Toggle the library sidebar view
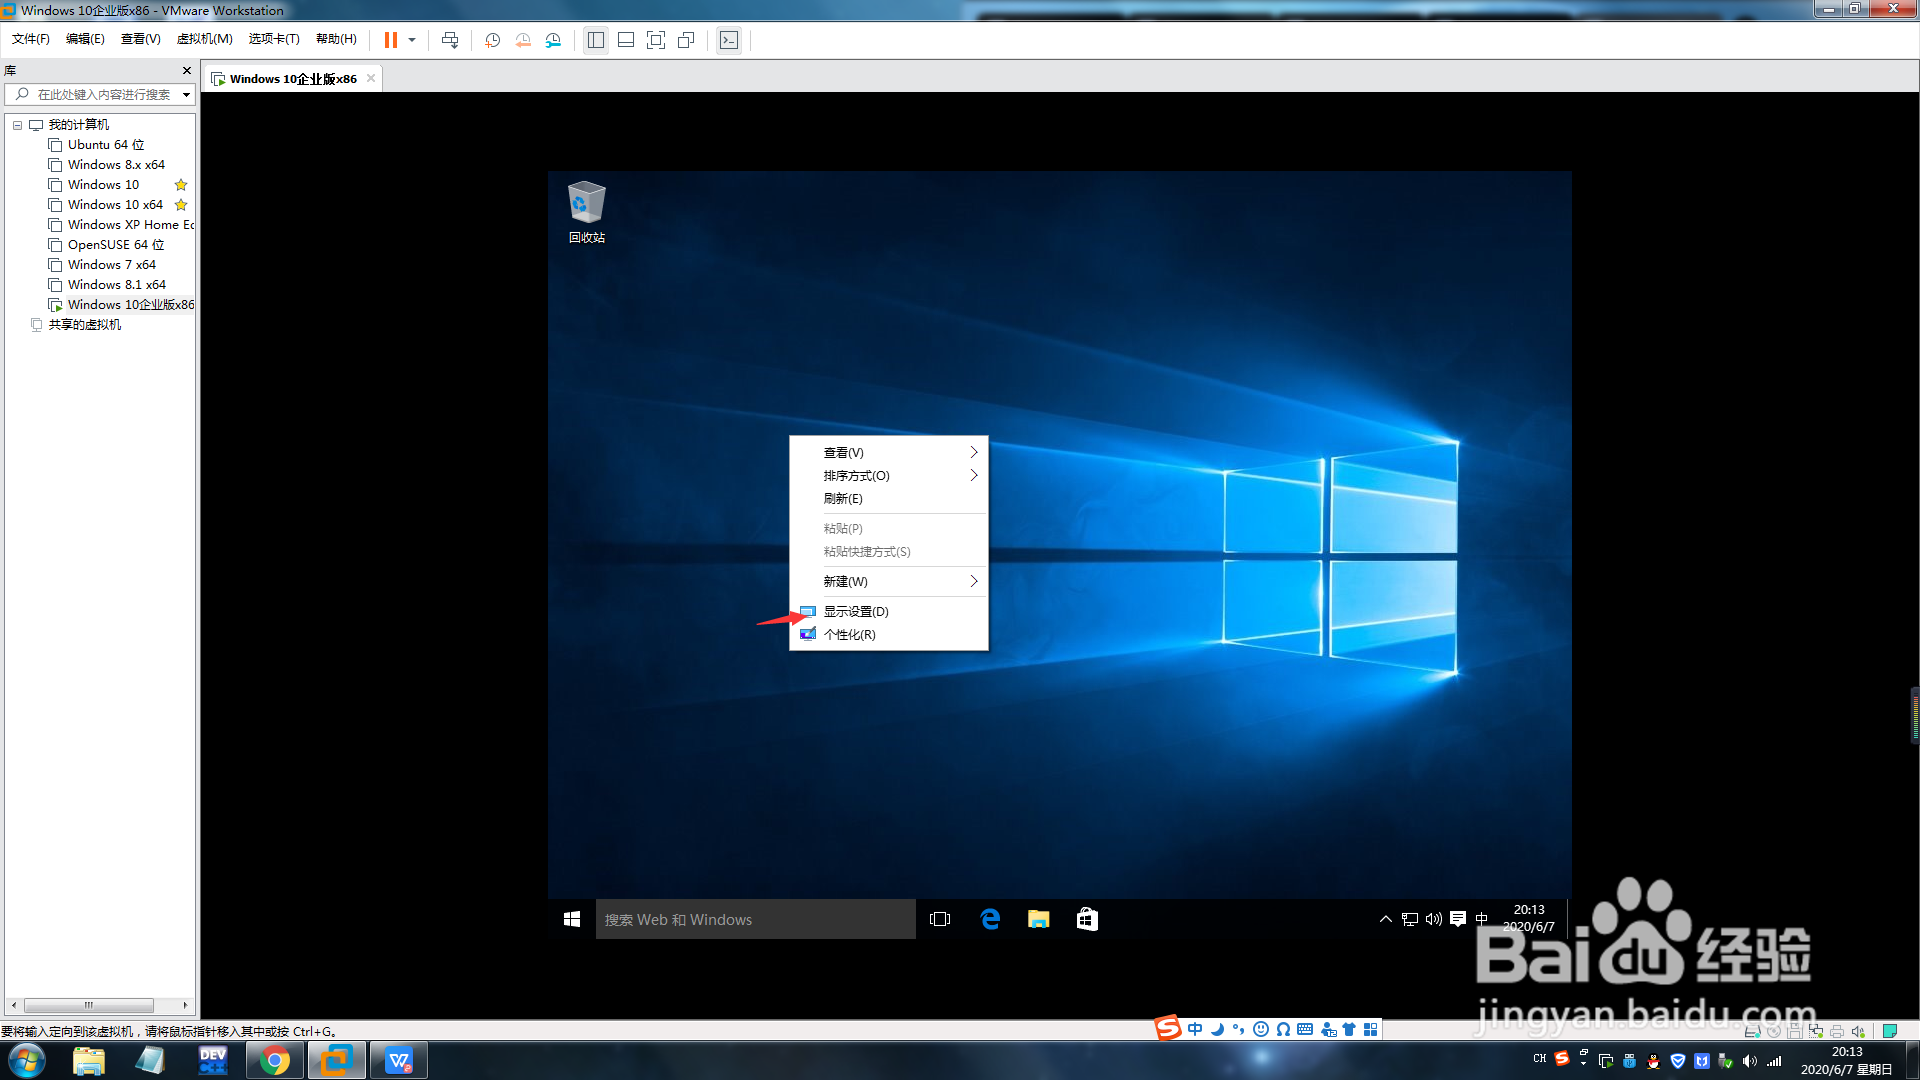Image resolution: width=1920 pixels, height=1080 pixels. point(596,40)
